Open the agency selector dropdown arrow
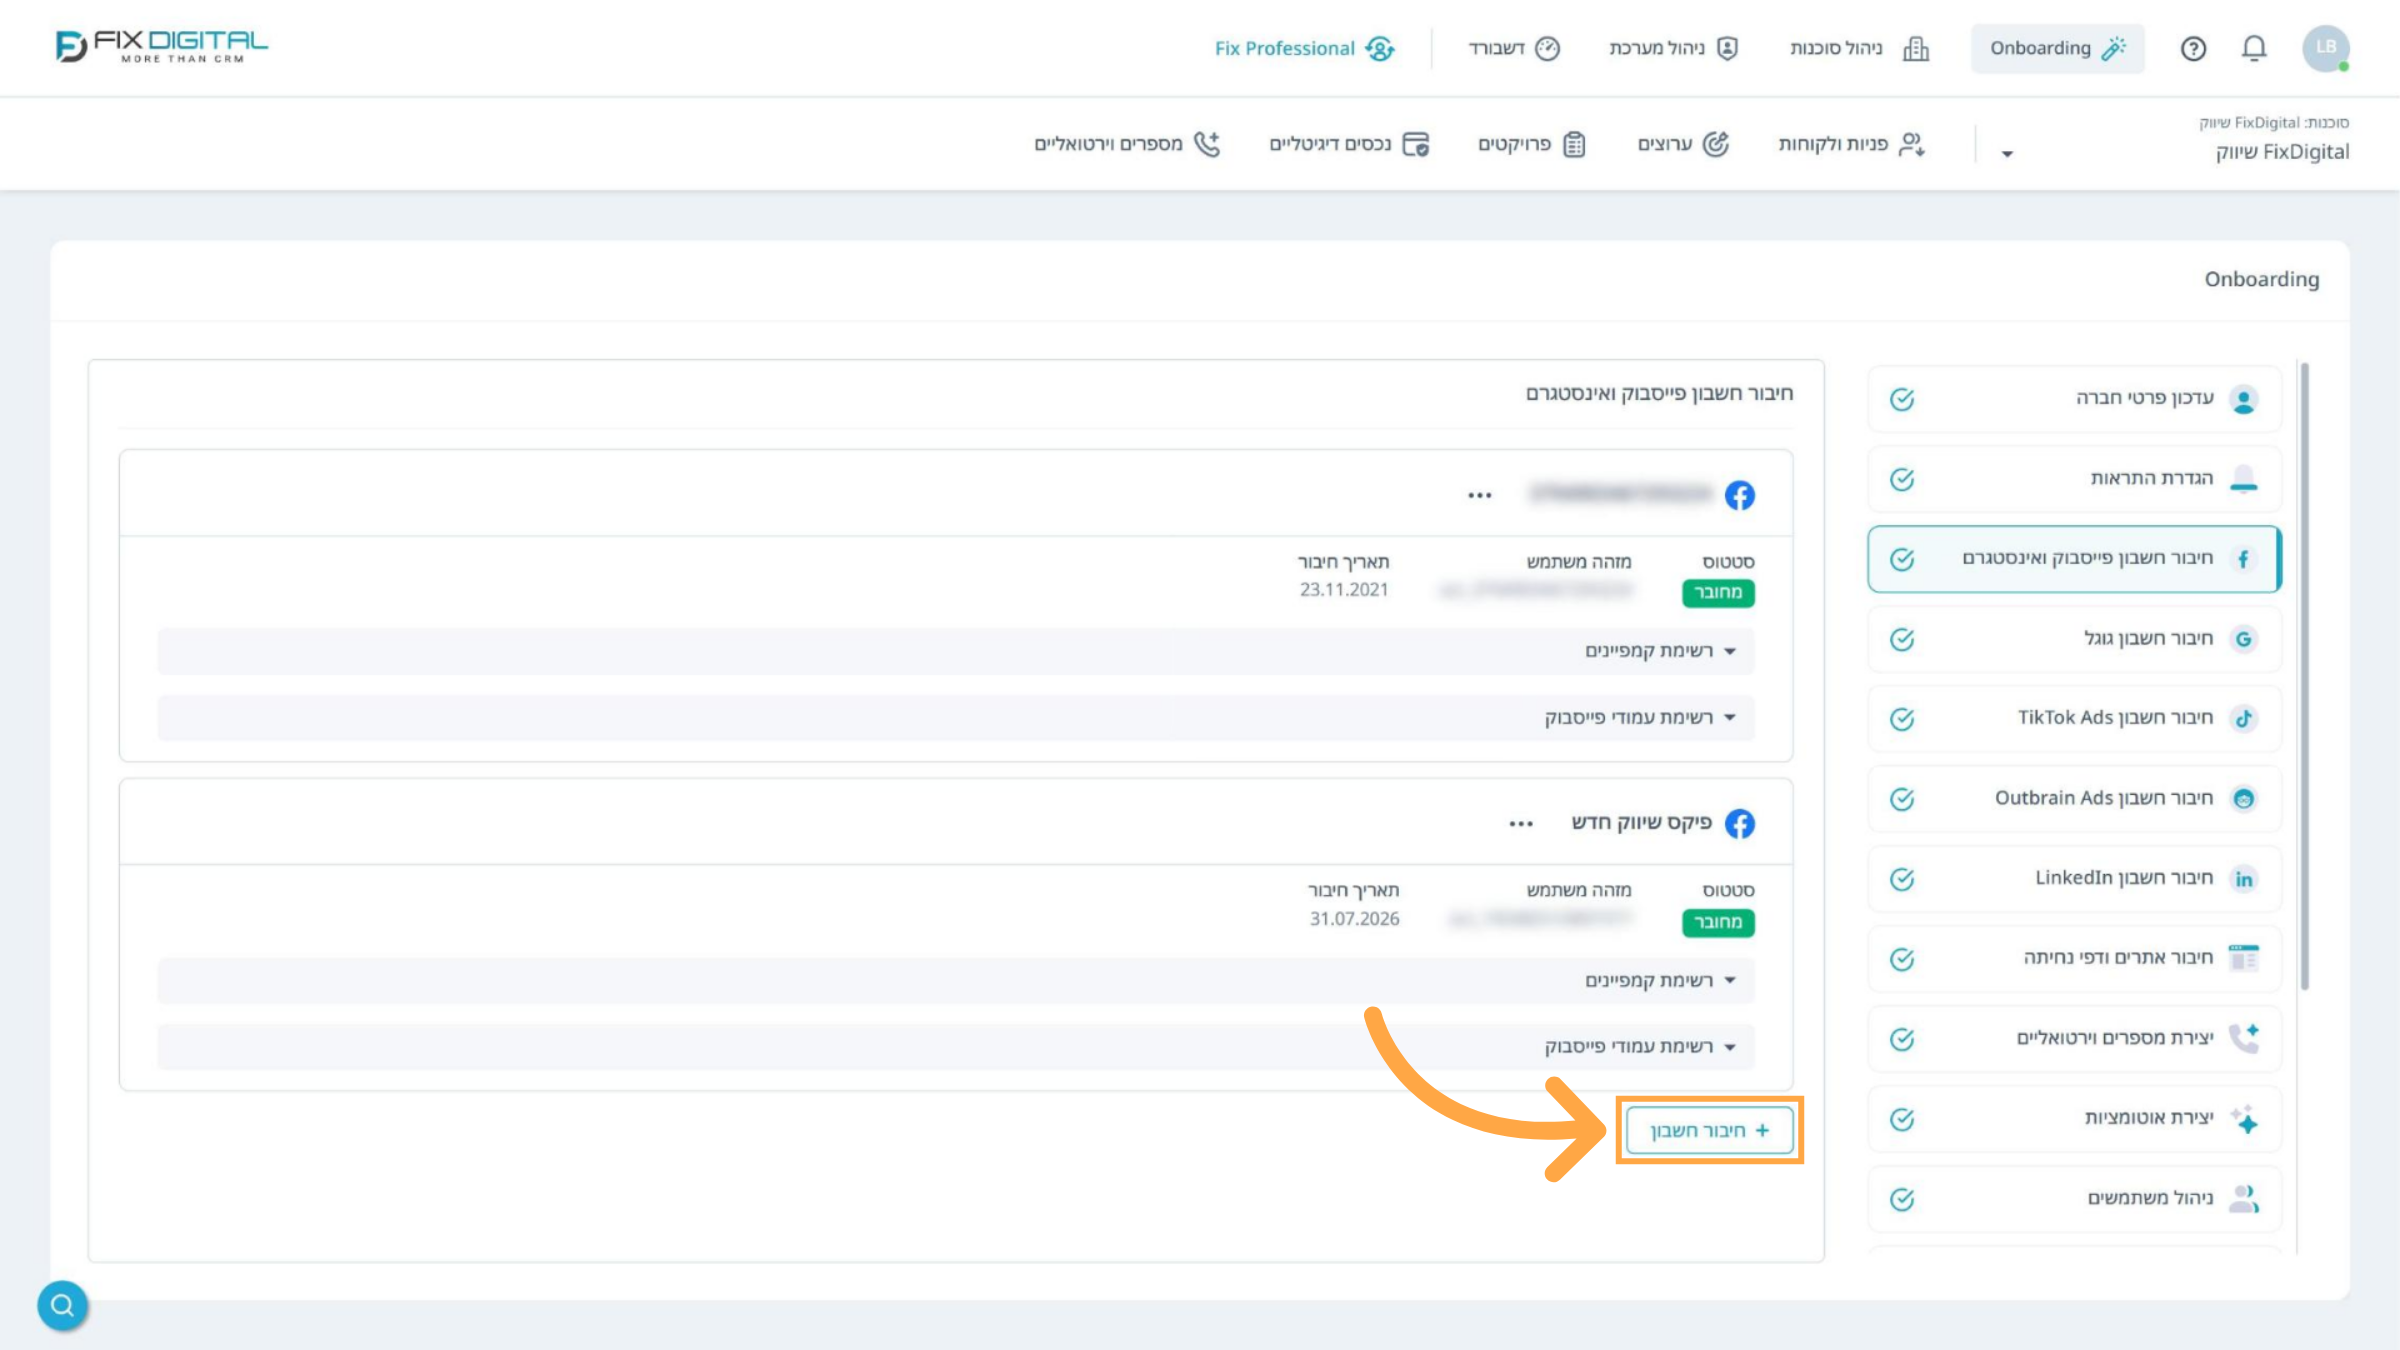 pyautogui.click(x=2007, y=154)
